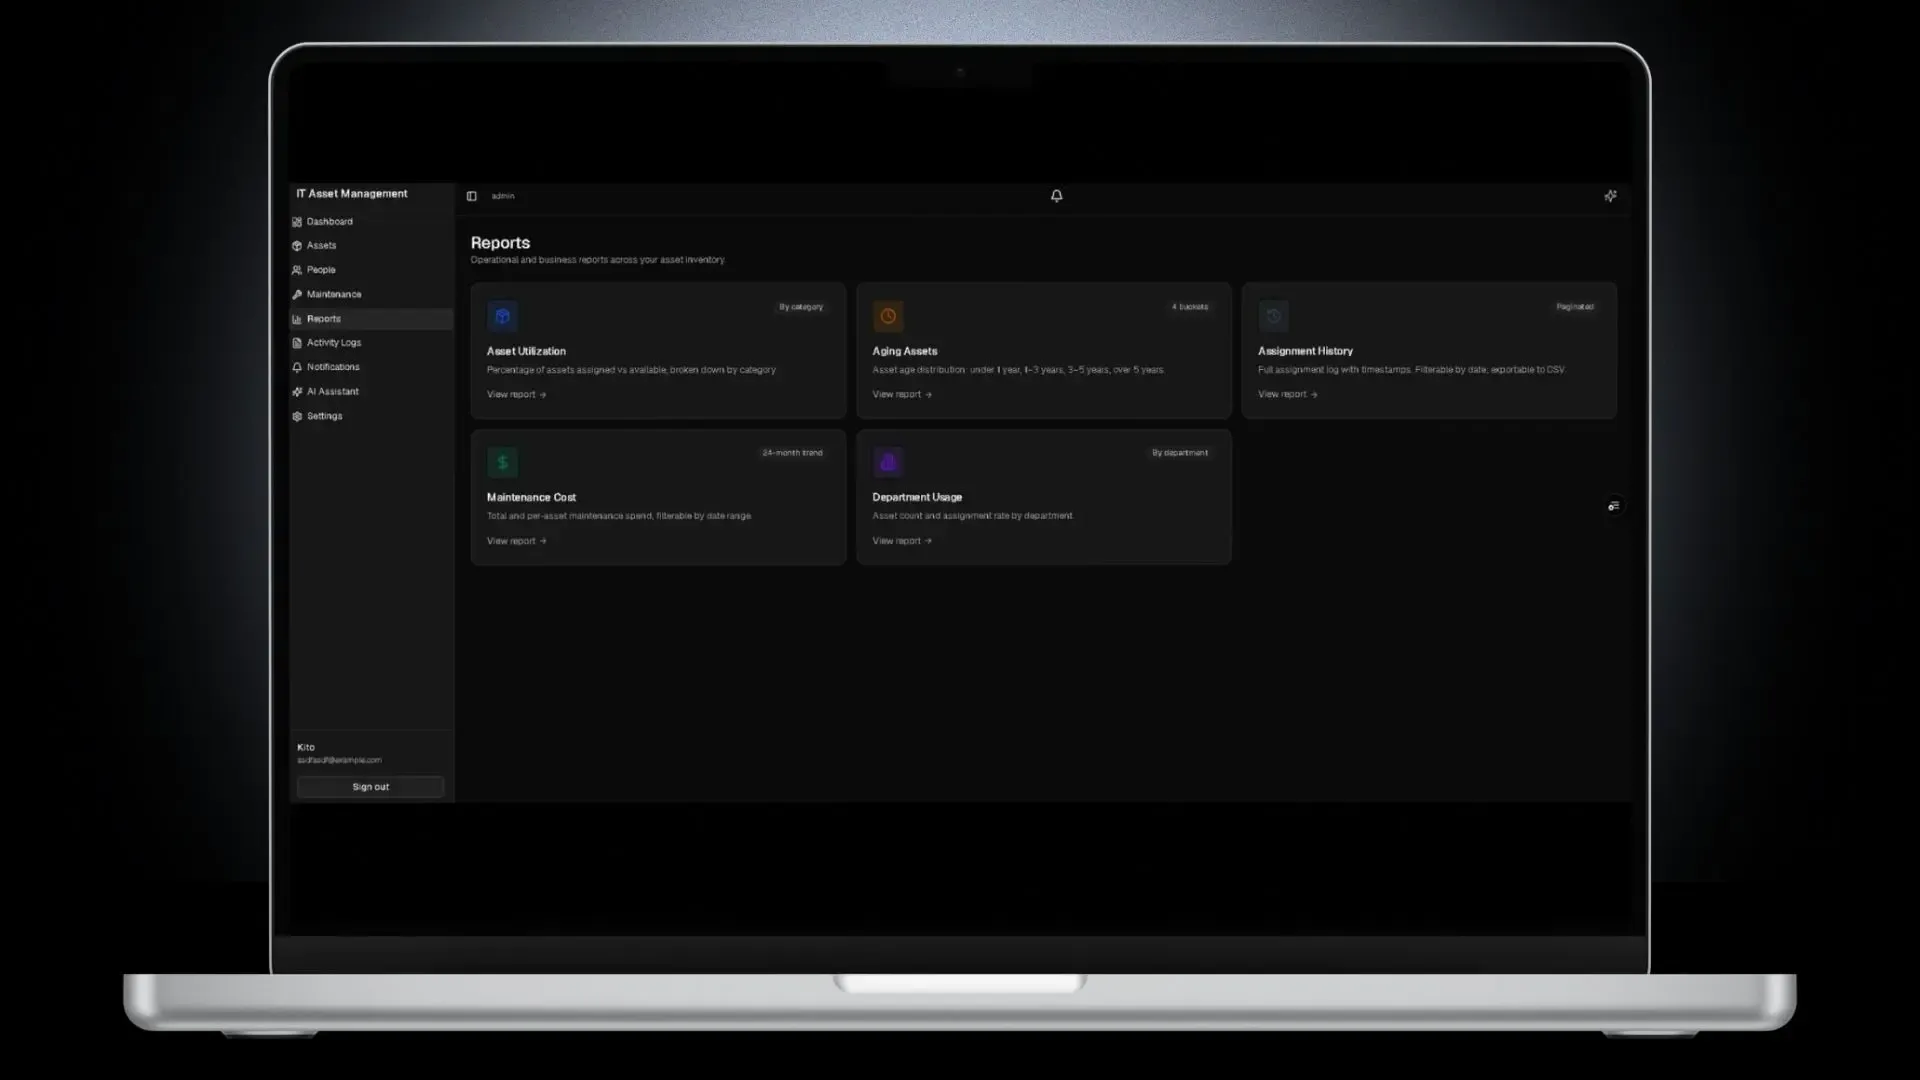Click the user name Kito

(x=306, y=748)
